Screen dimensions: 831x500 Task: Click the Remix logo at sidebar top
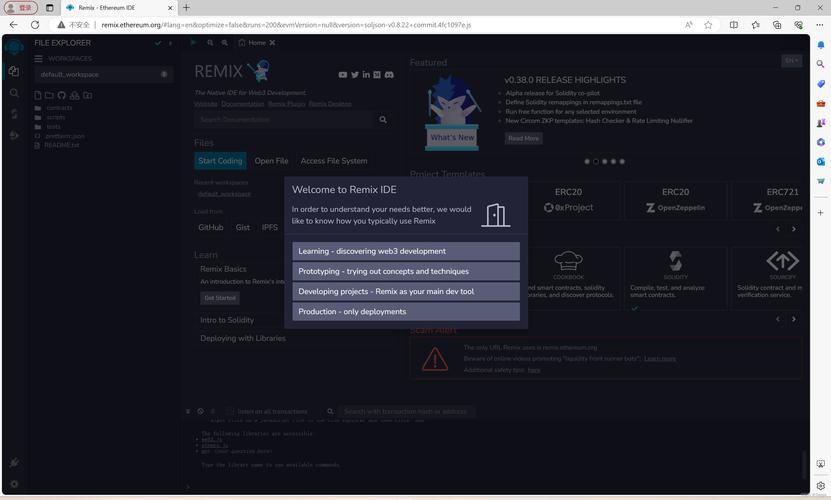(14, 47)
